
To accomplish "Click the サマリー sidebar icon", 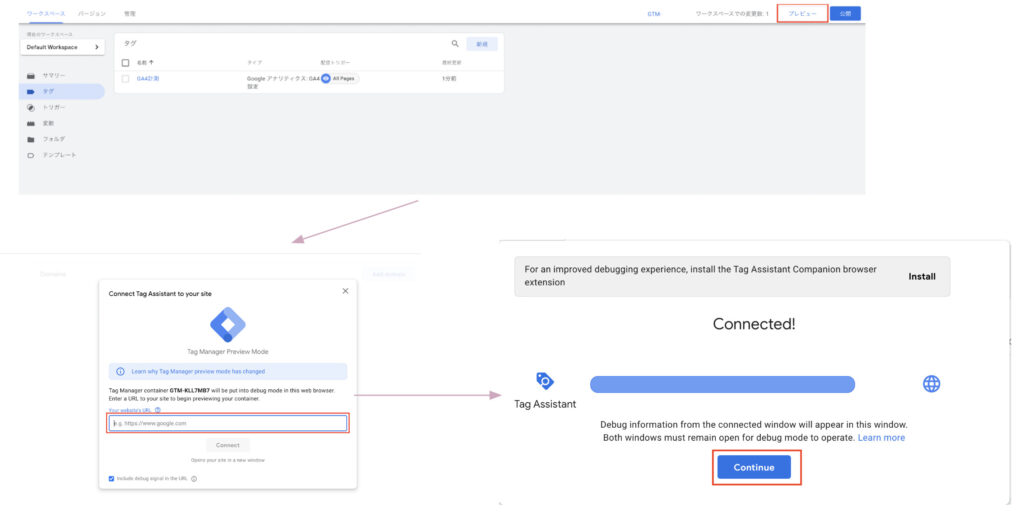I will coord(31,76).
